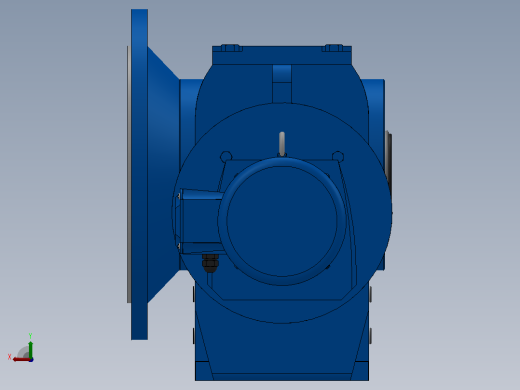The height and width of the screenshot is (390, 520).
Task: Select the vertical rib at top center of housing
Action: click(282, 84)
